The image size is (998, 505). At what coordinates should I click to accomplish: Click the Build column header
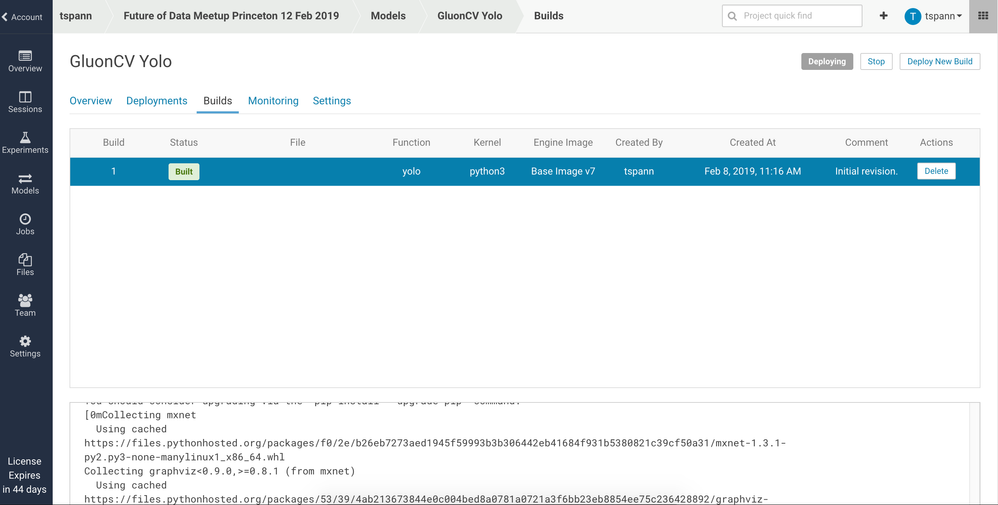click(114, 143)
